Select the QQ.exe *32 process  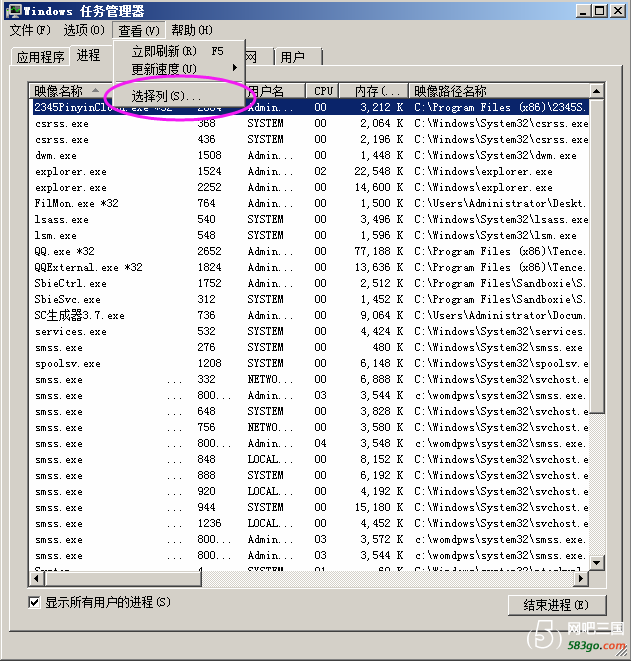point(310,252)
